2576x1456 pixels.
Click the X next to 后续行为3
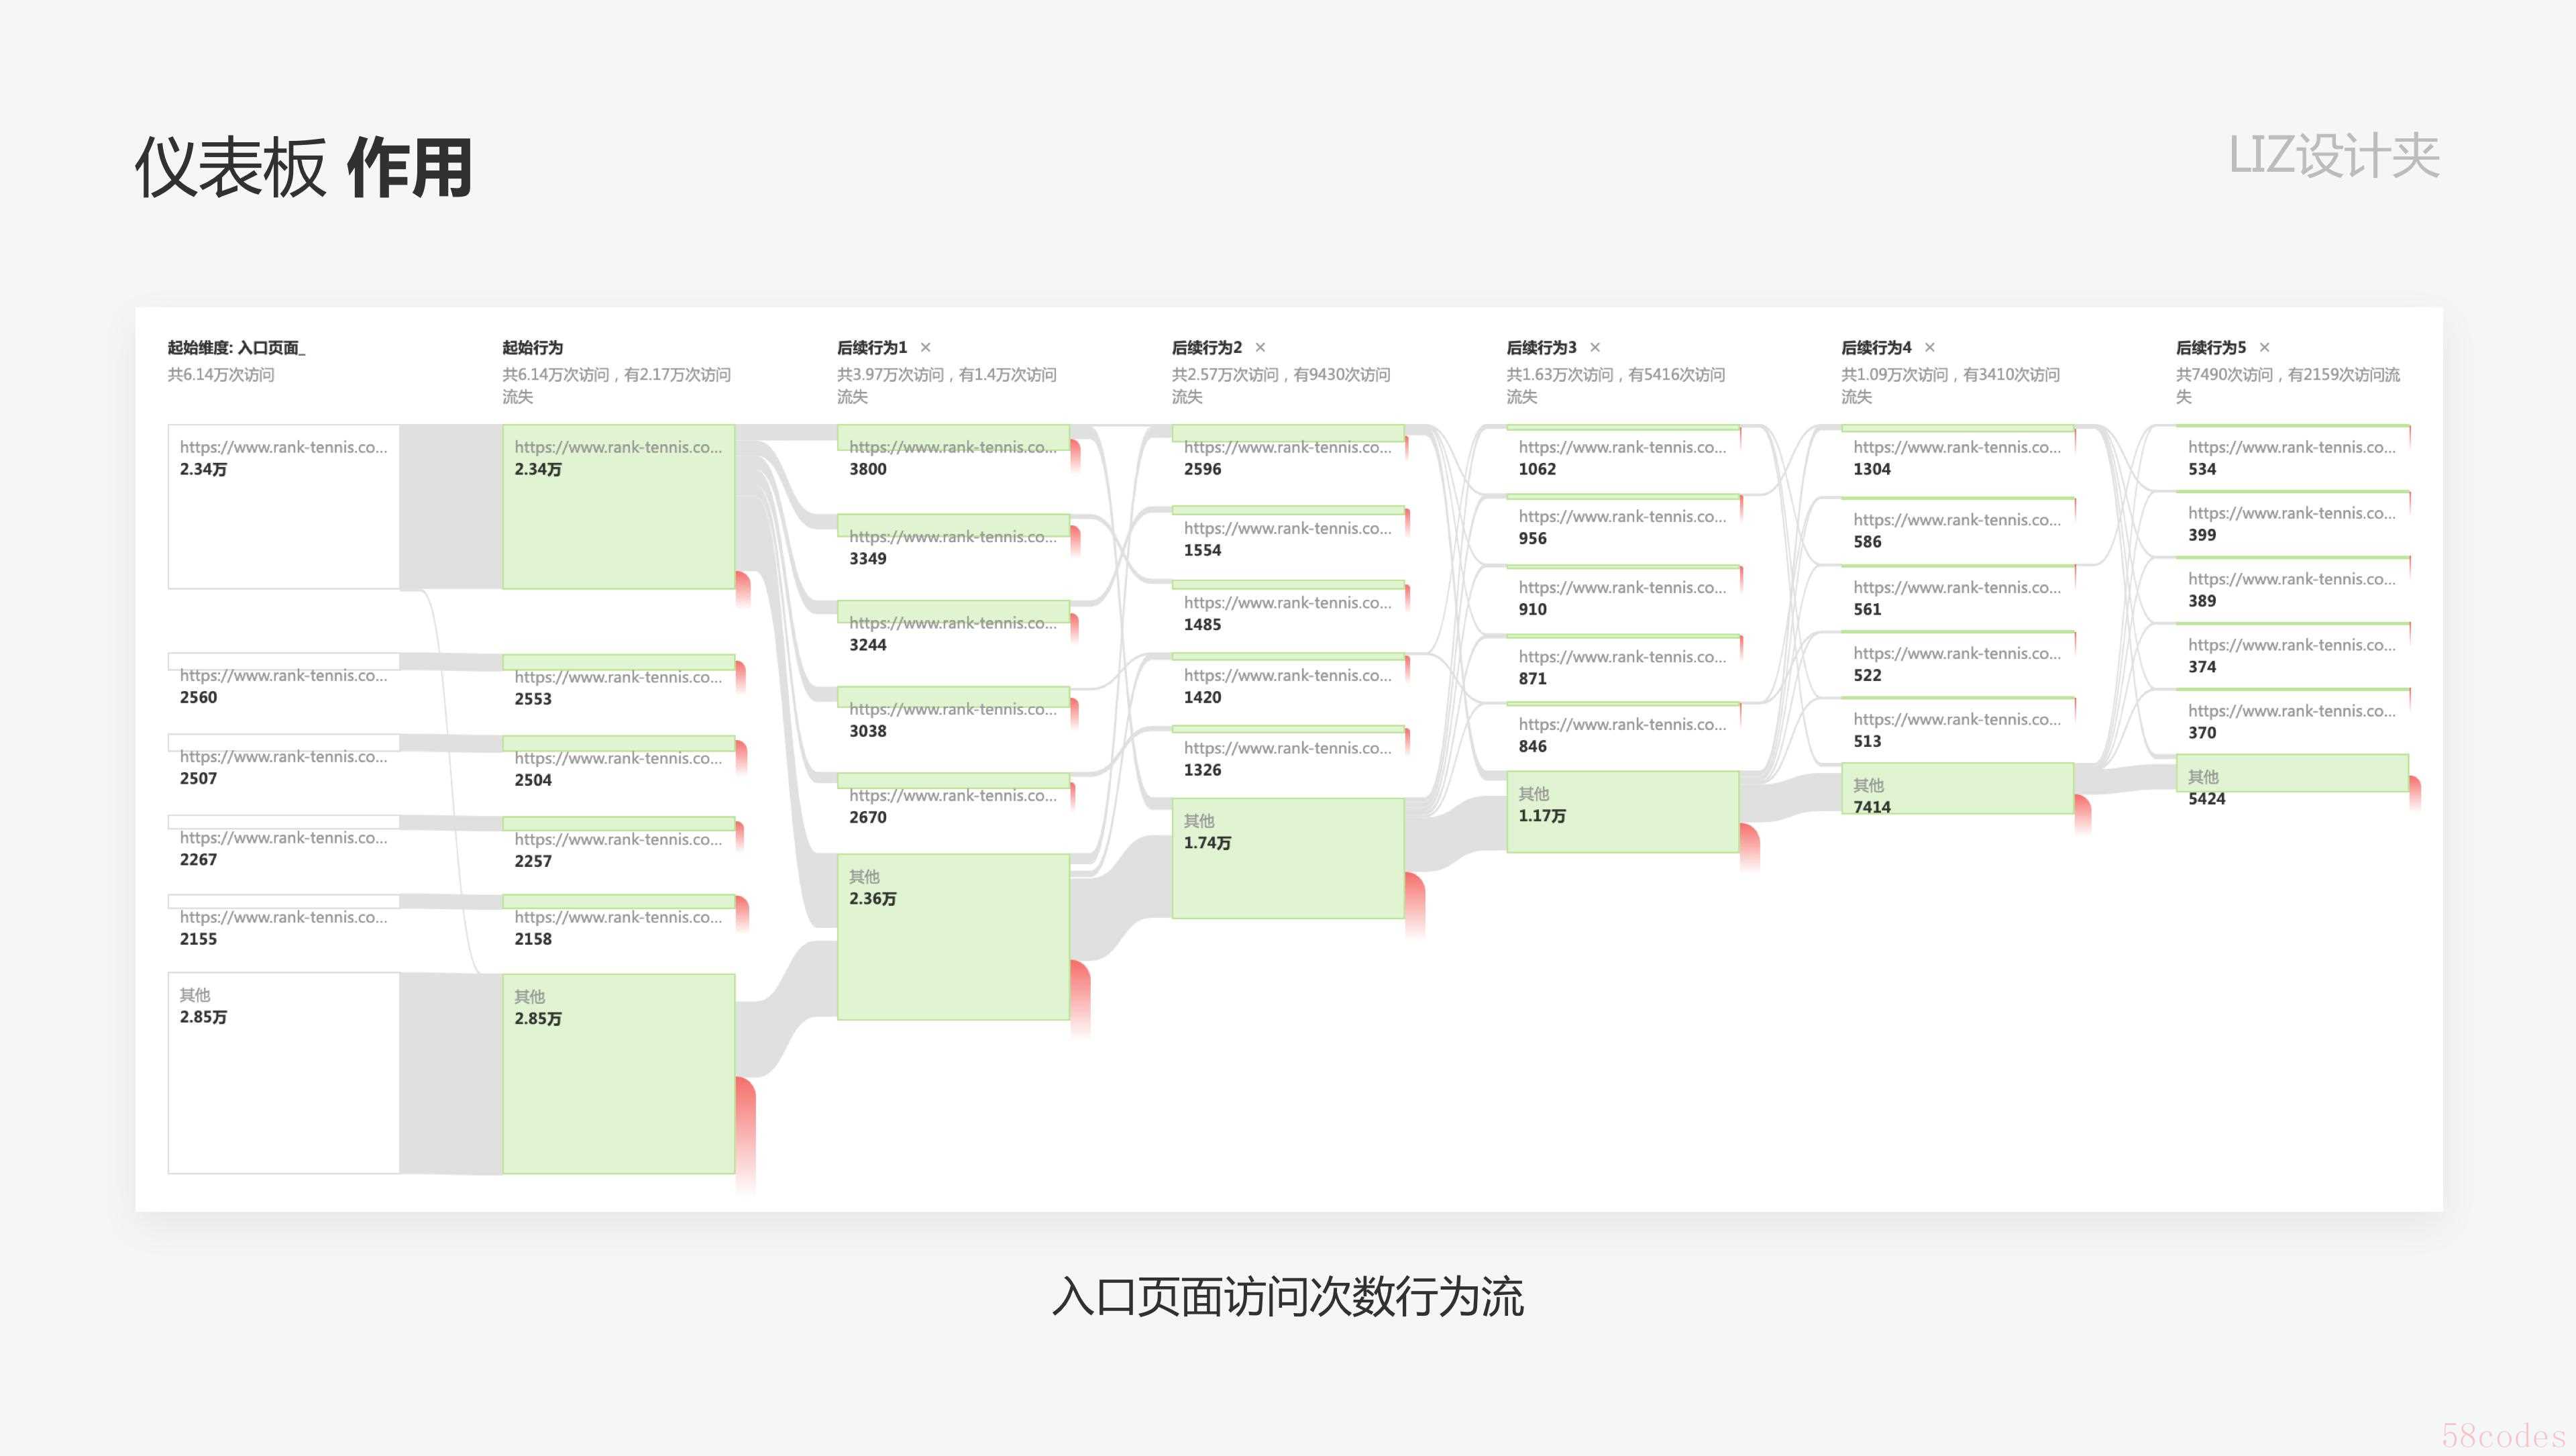click(1595, 348)
